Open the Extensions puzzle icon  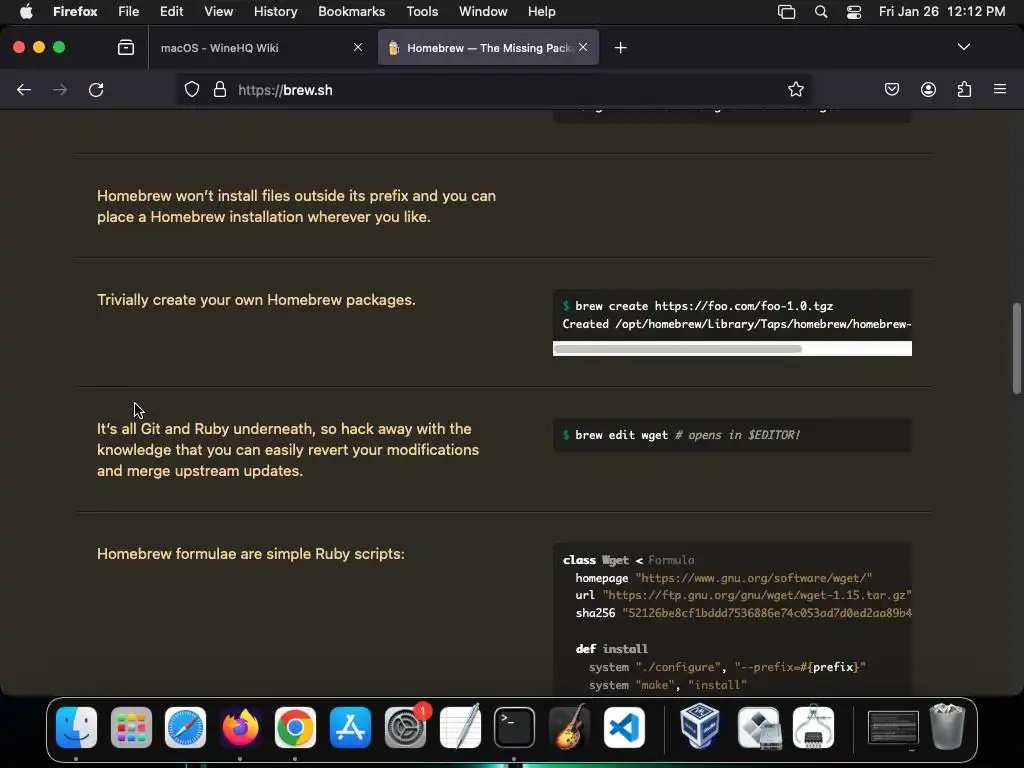[965, 89]
